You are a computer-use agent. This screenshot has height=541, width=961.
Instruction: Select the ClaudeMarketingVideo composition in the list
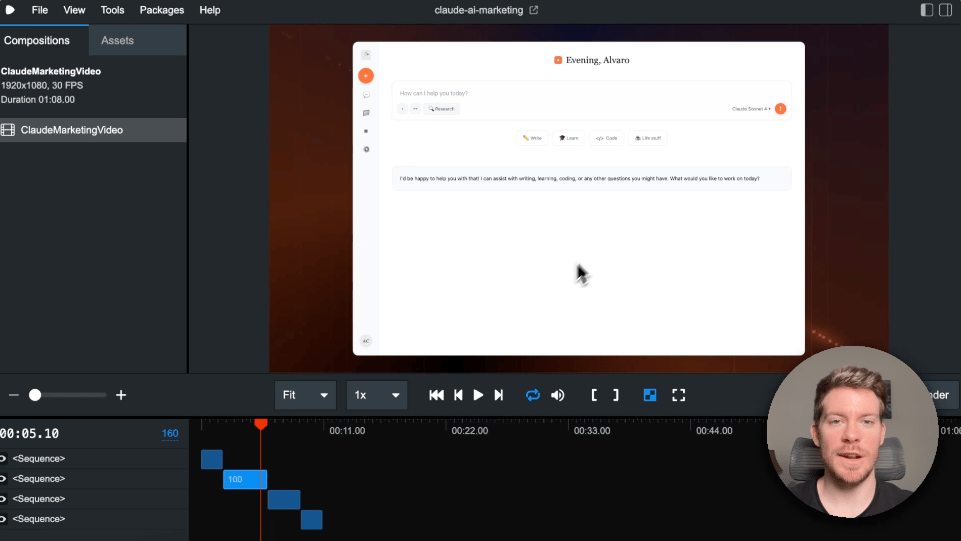tap(93, 130)
